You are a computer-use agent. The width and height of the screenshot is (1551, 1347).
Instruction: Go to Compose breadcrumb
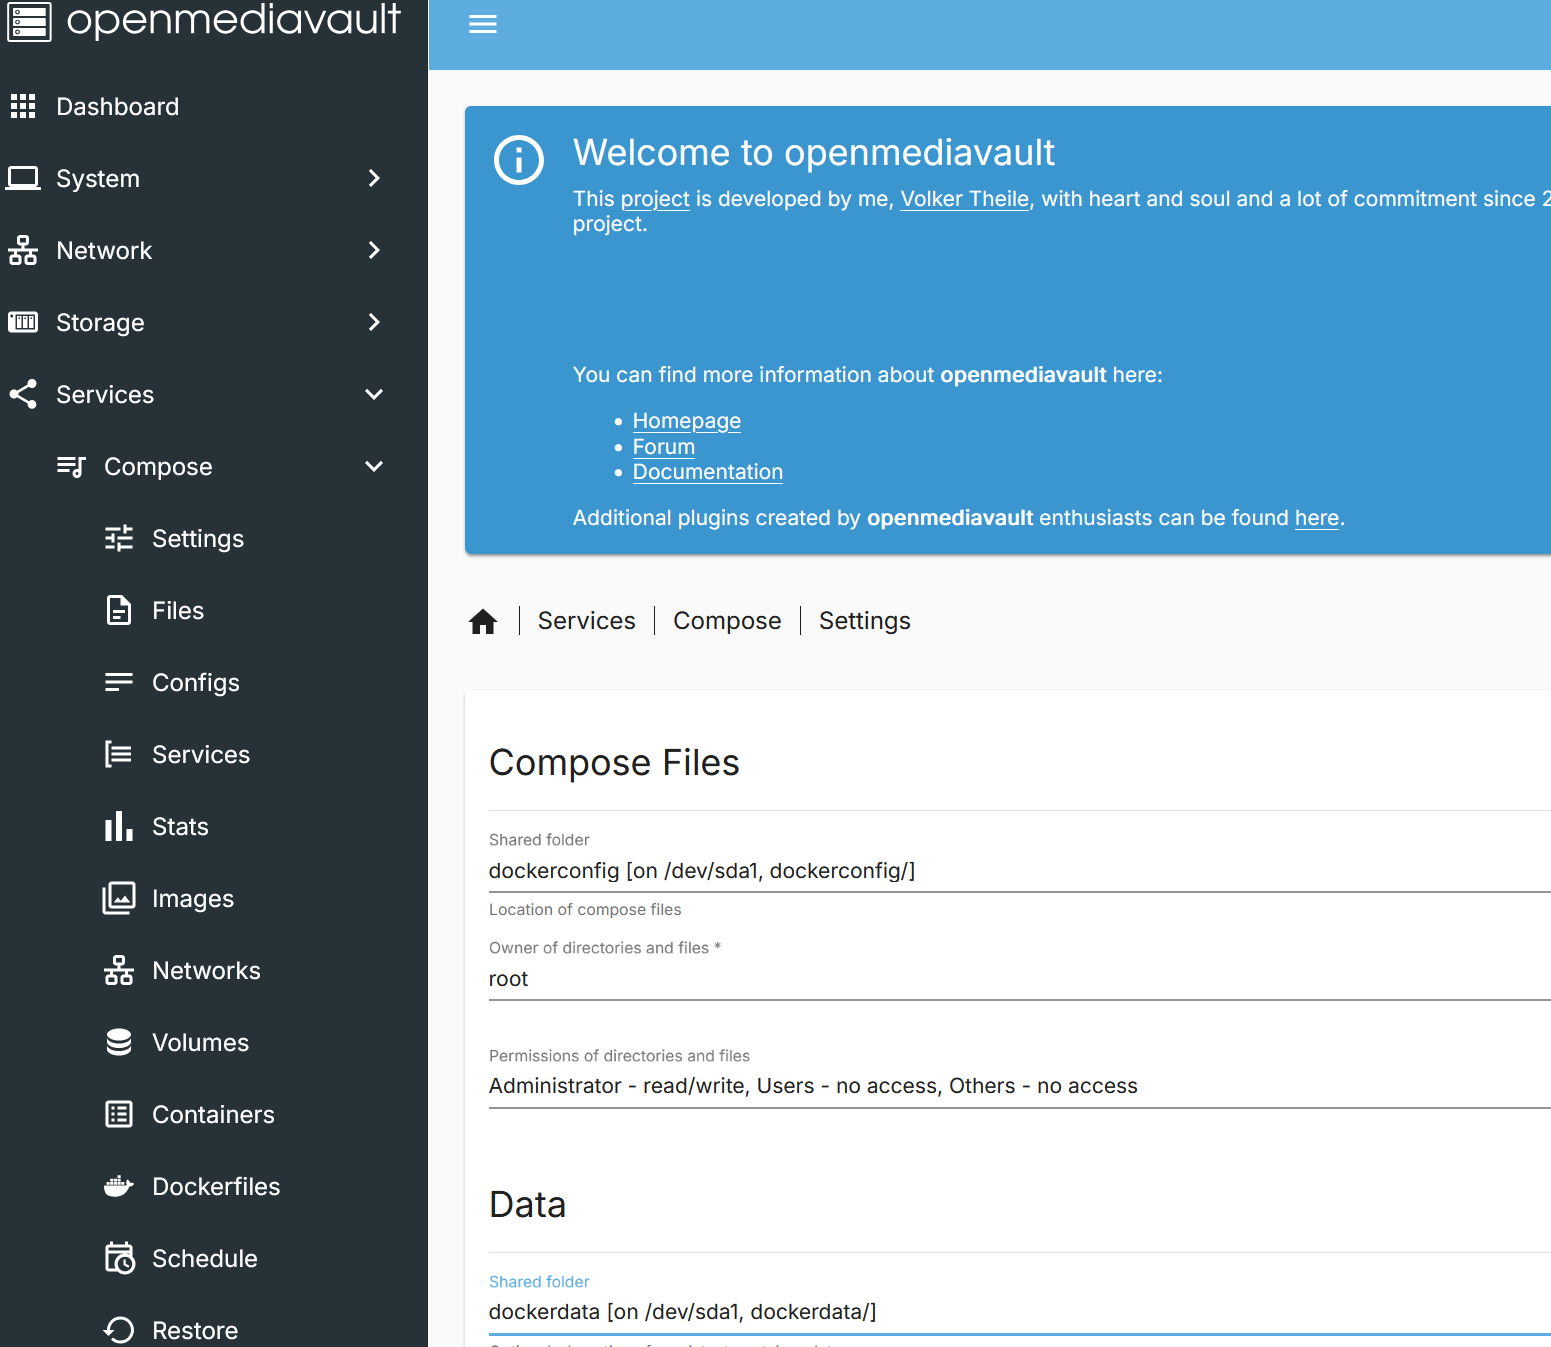[727, 621]
